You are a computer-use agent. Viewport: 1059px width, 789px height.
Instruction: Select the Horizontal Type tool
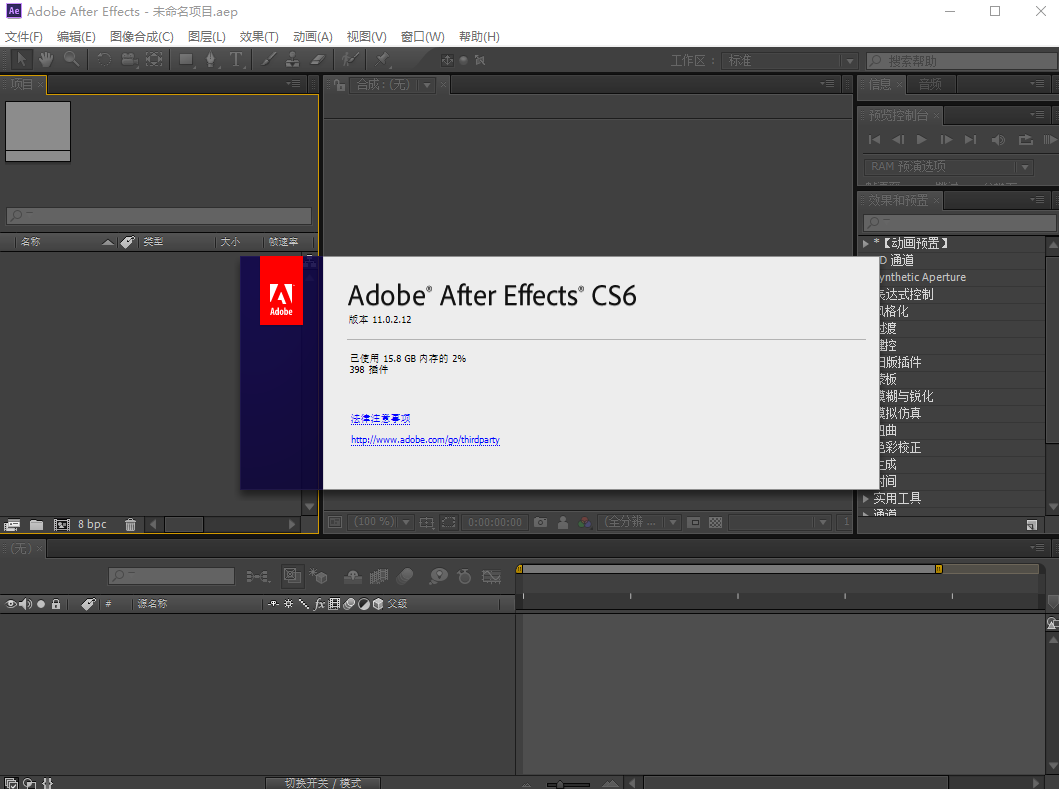[235, 59]
